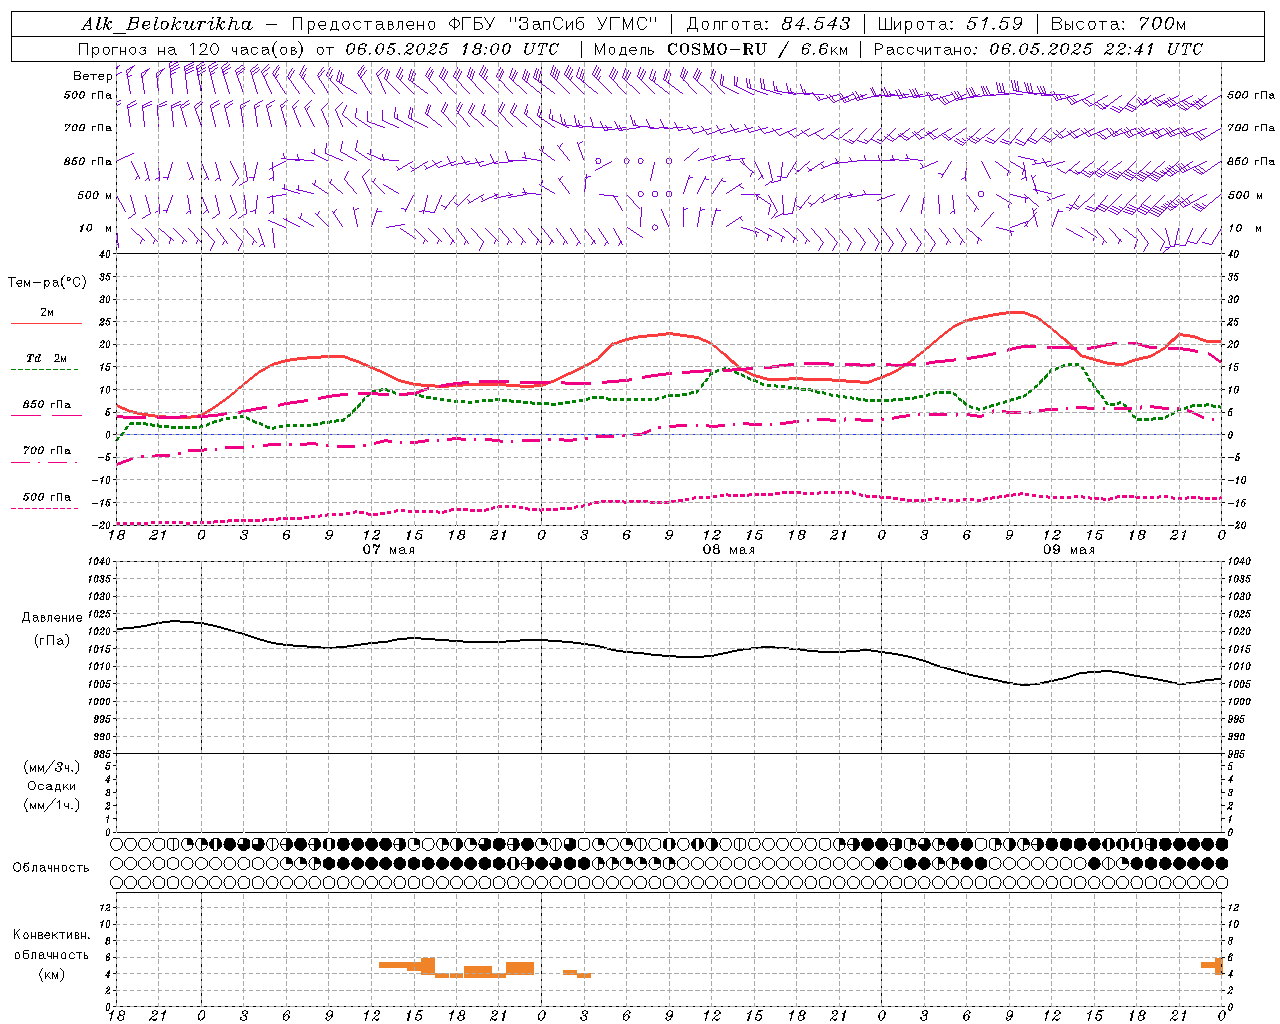Click the dashed line sample under 'Td 2м'

click(x=44, y=370)
